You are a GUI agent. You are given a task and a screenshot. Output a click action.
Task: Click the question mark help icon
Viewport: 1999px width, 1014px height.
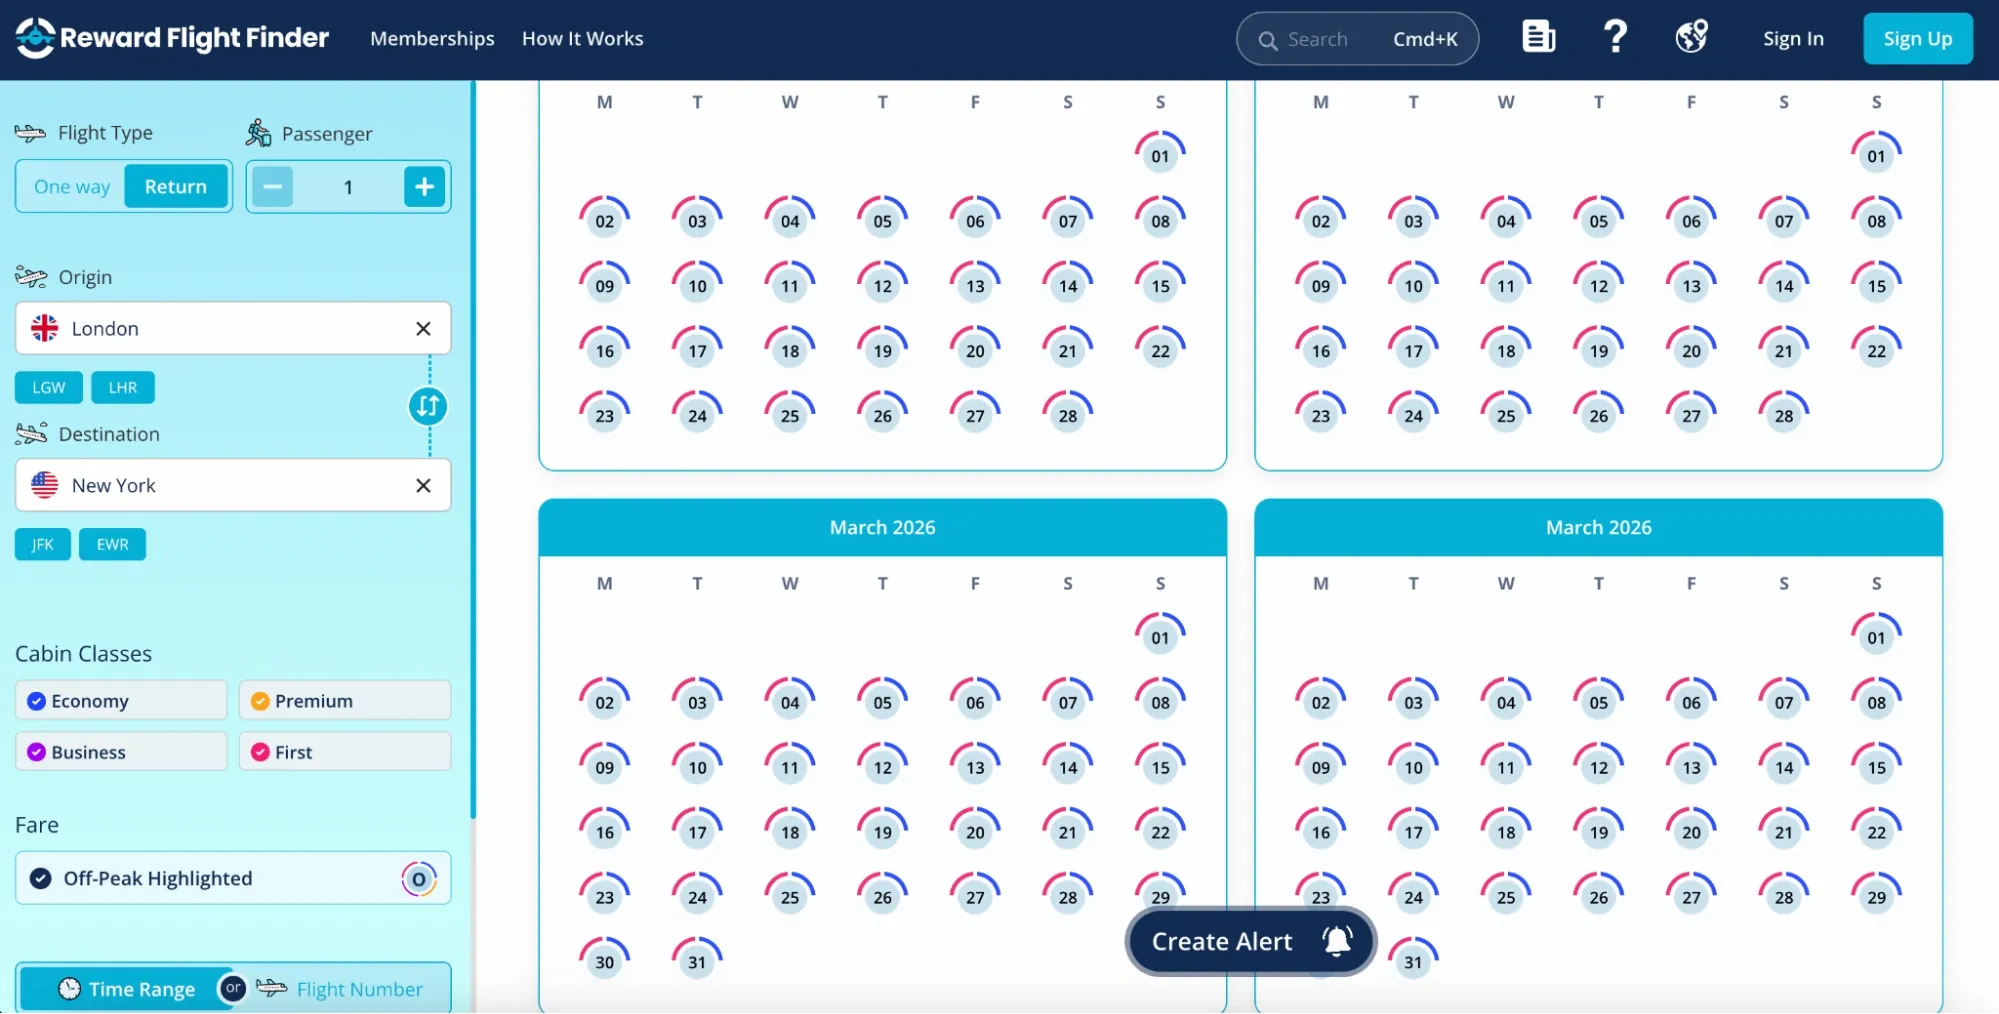(x=1614, y=37)
